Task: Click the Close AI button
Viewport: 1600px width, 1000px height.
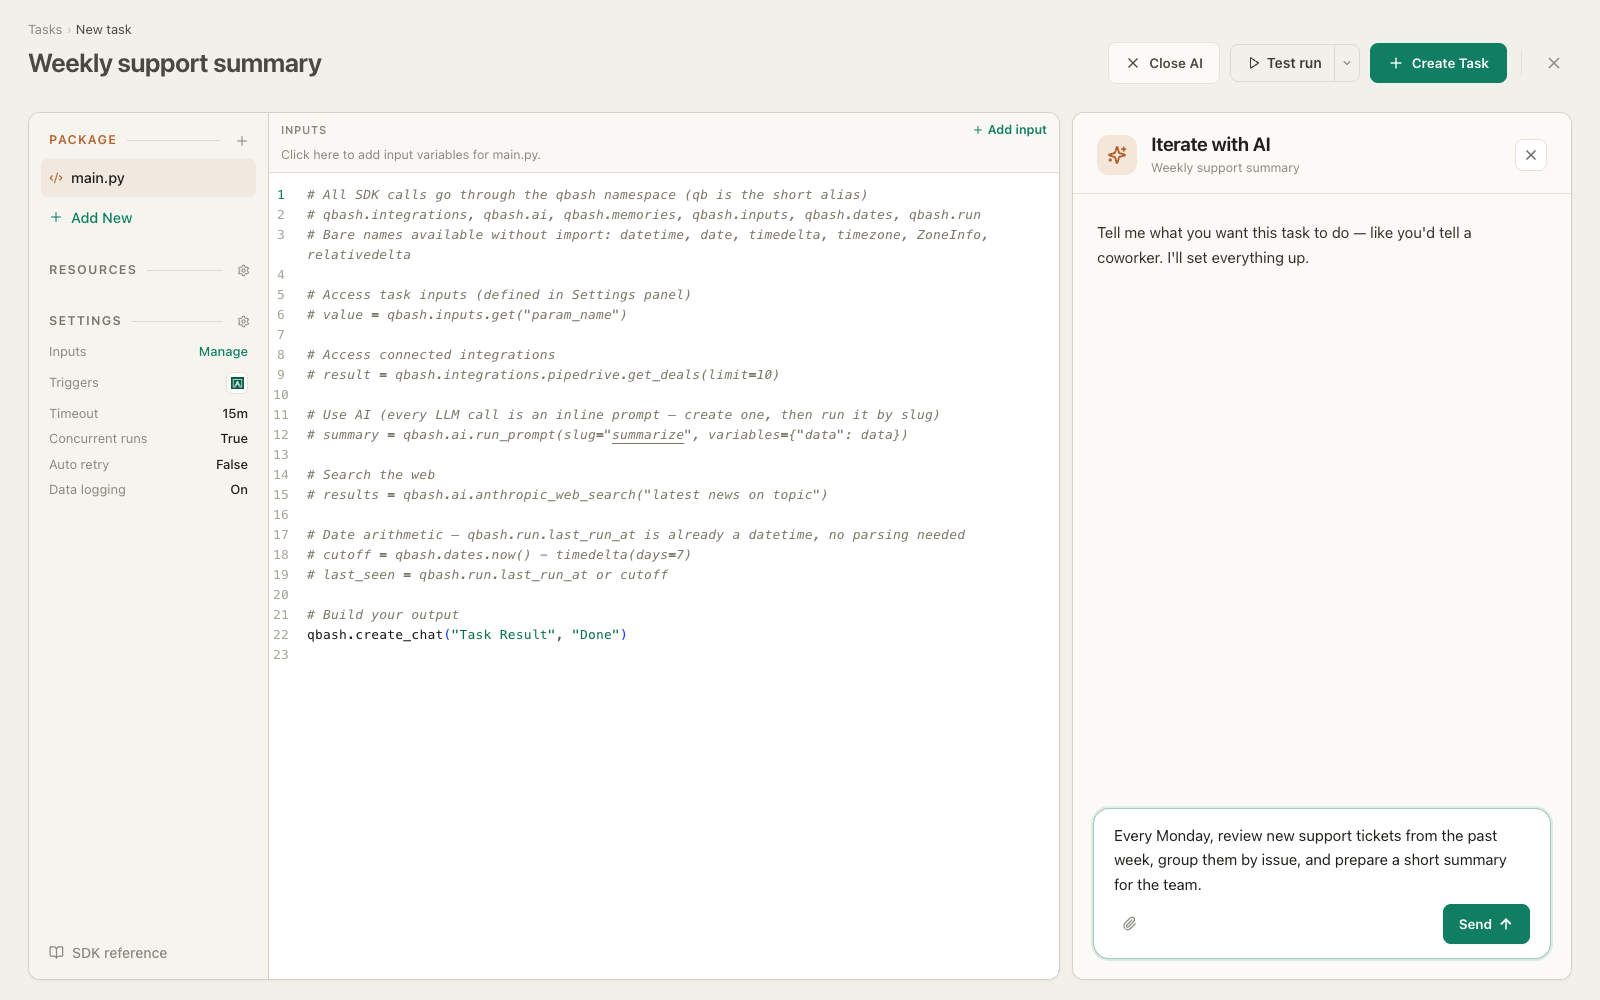Action: [x=1164, y=63]
